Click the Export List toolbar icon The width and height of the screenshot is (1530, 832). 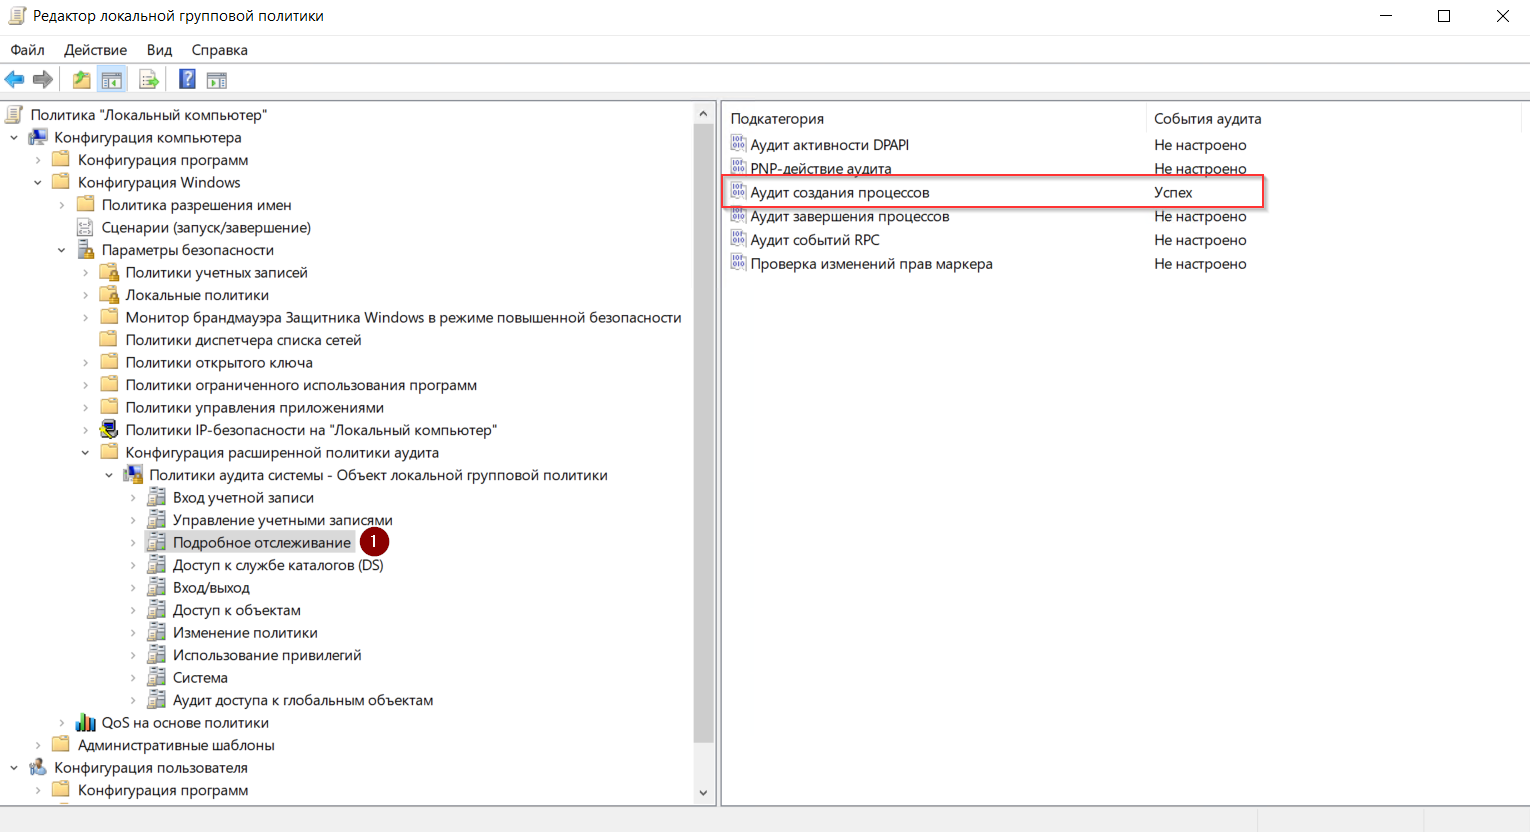point(149,80)
